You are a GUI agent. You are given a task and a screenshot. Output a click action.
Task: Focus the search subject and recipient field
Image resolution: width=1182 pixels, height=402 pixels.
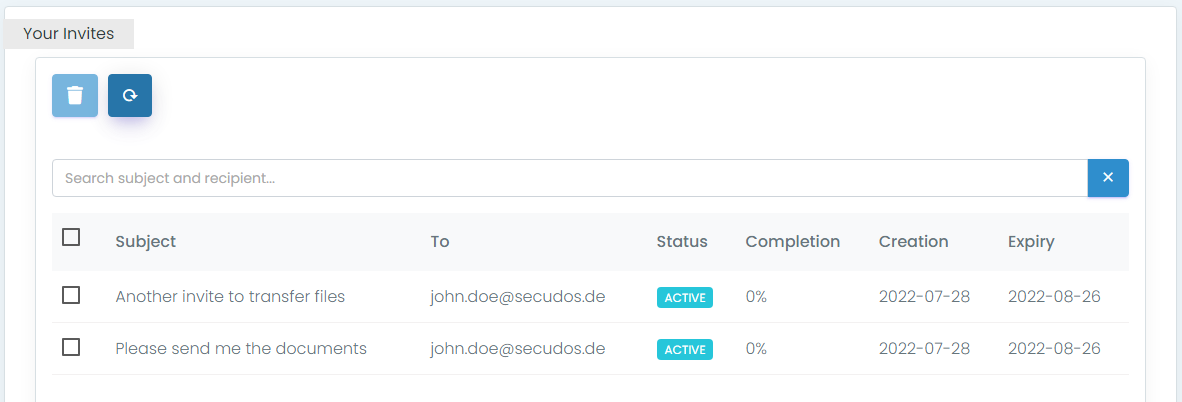click(569, 178)
